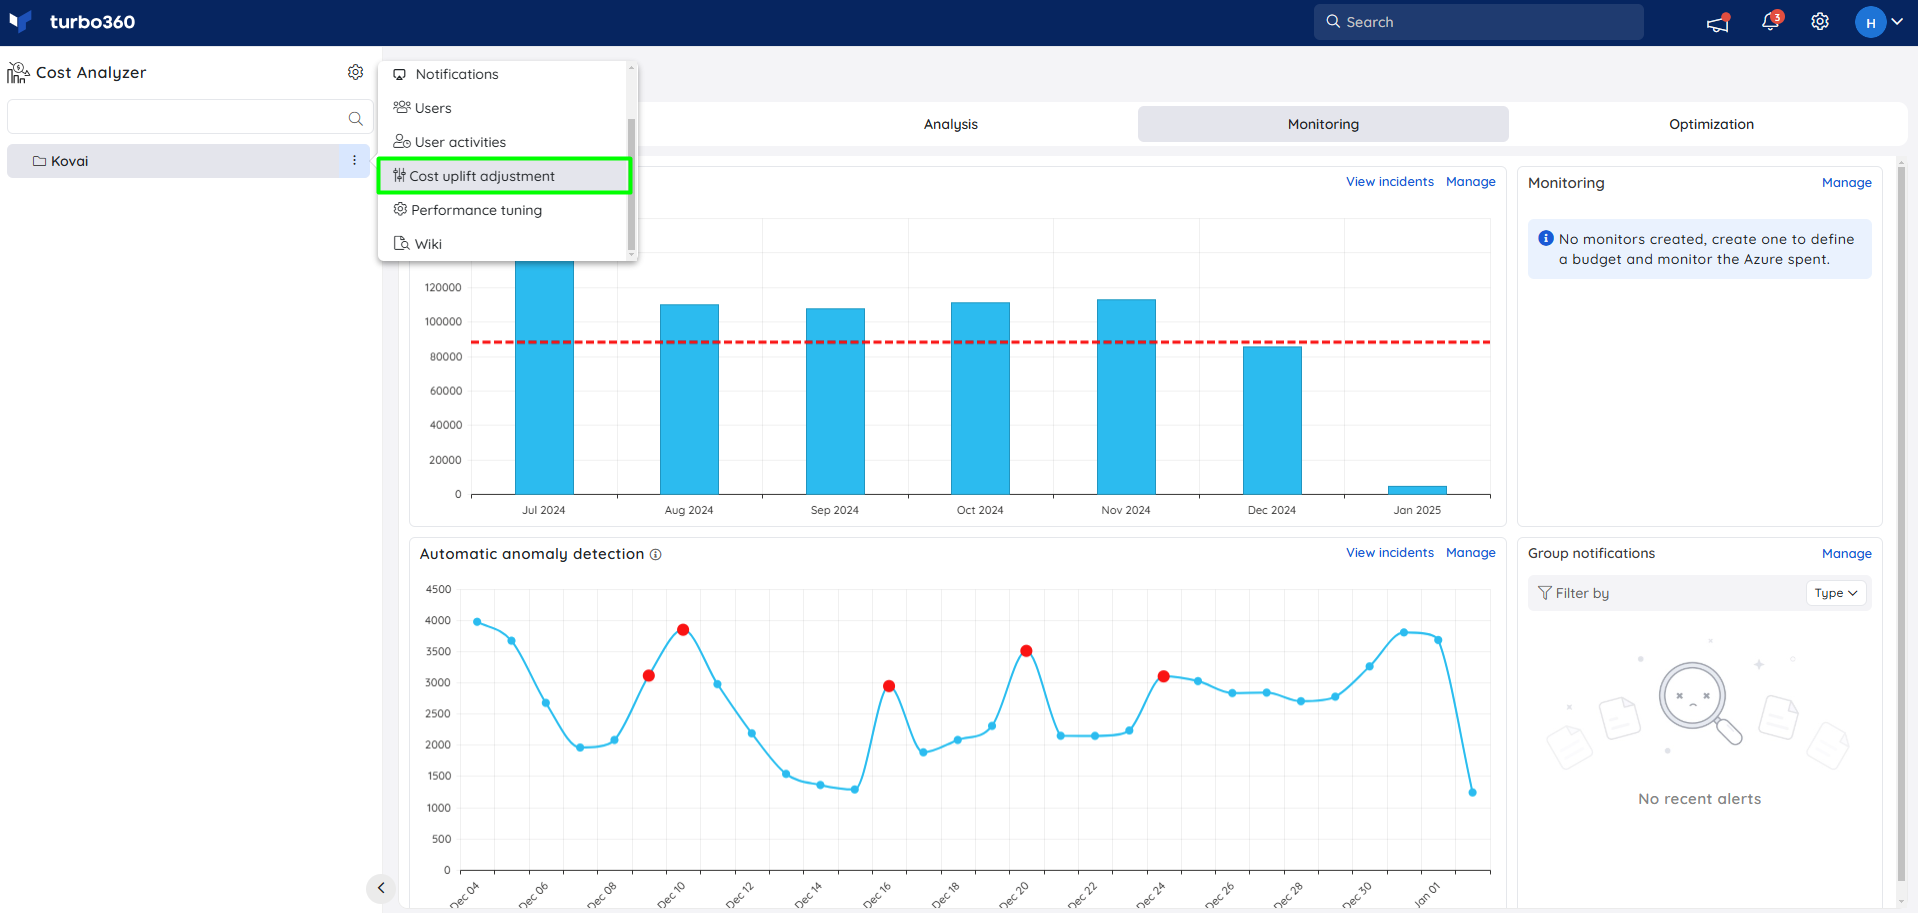
Task: Open the Type filter dropdown
Action: [x=1836, y=593]
